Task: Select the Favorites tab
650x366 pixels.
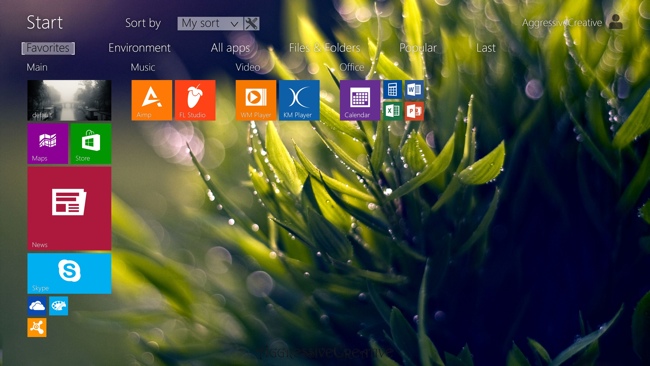Action: tap(48, 48)
